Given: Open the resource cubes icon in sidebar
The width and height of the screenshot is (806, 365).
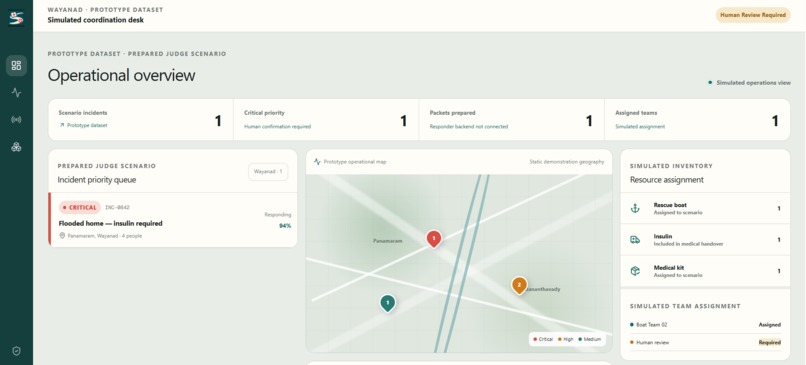Looking at the screenshot, I should tap(16, 147).
